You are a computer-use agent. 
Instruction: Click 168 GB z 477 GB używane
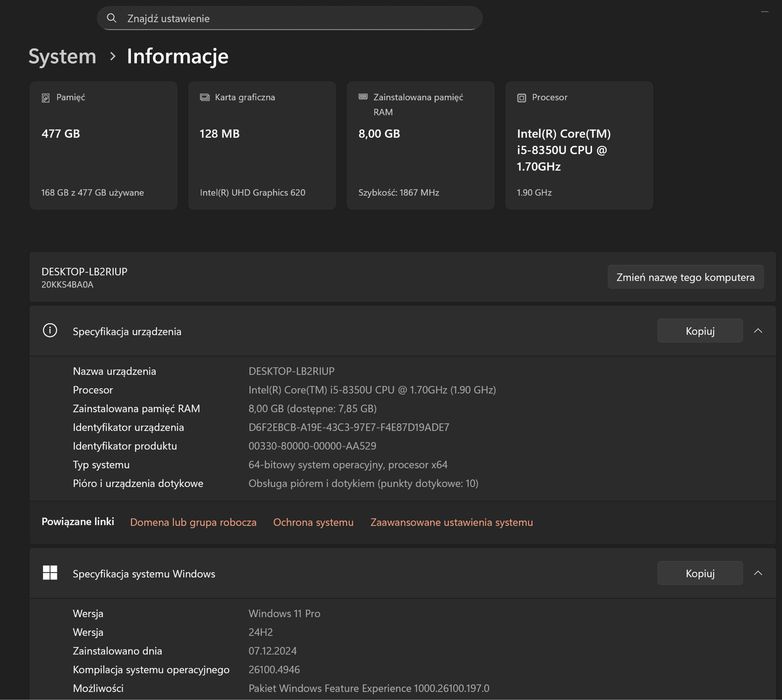(x=92, y=192)
